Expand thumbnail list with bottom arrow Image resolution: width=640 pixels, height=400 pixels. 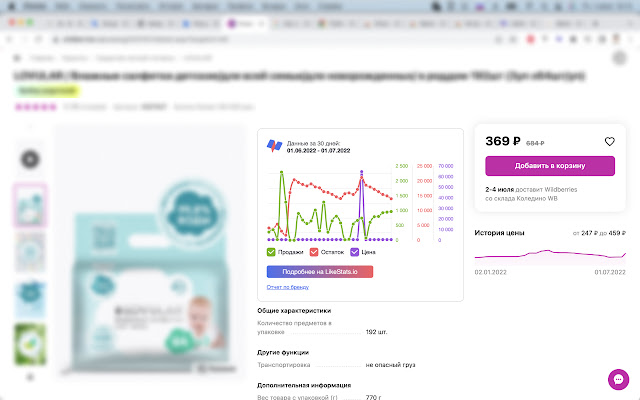[30, 377]
